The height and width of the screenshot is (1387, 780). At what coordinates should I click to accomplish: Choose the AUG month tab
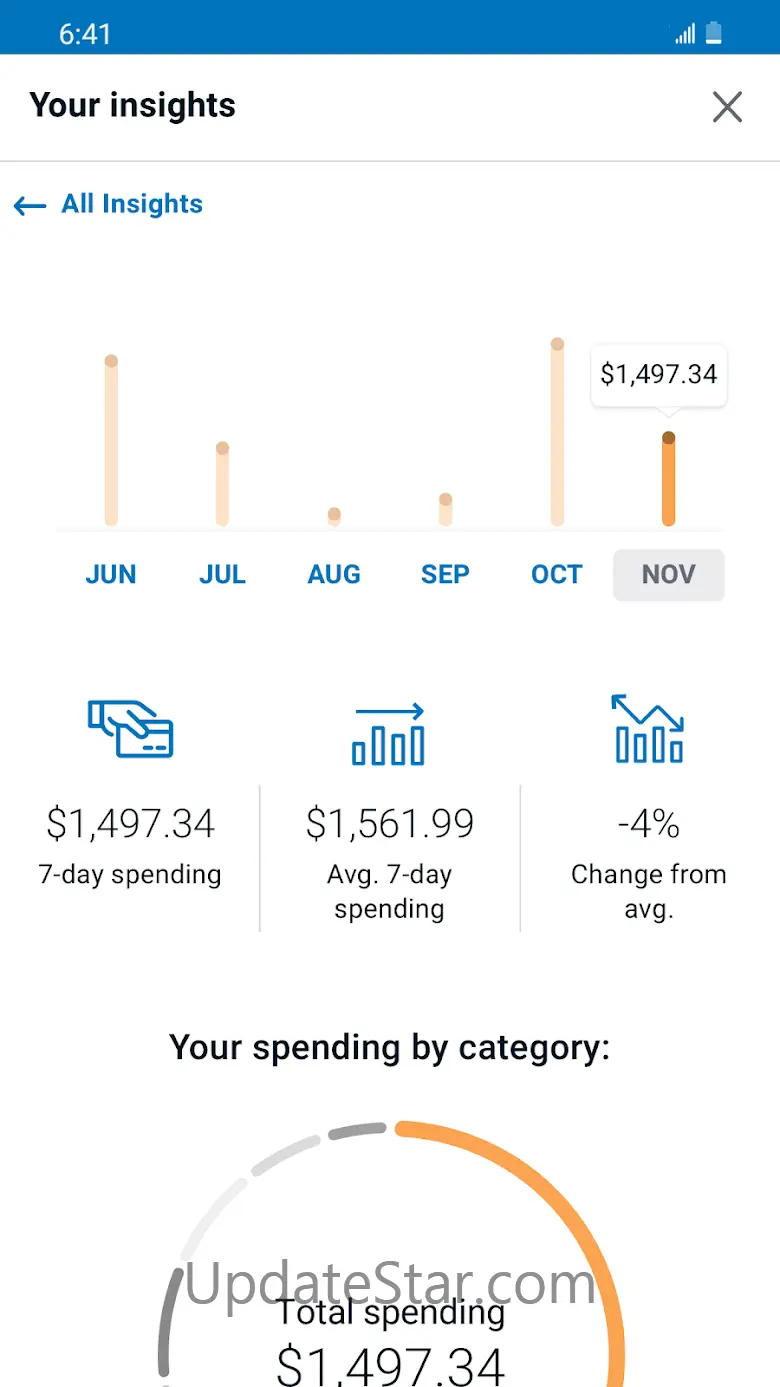coord(334,574)
